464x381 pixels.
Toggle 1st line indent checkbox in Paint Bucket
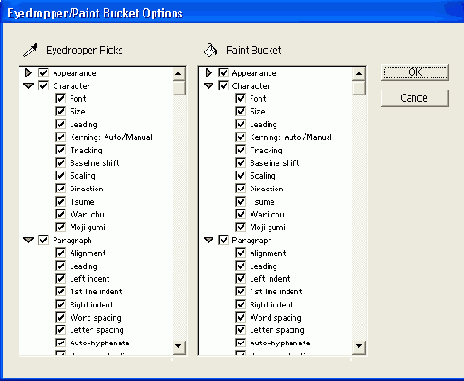pos(240,291)
